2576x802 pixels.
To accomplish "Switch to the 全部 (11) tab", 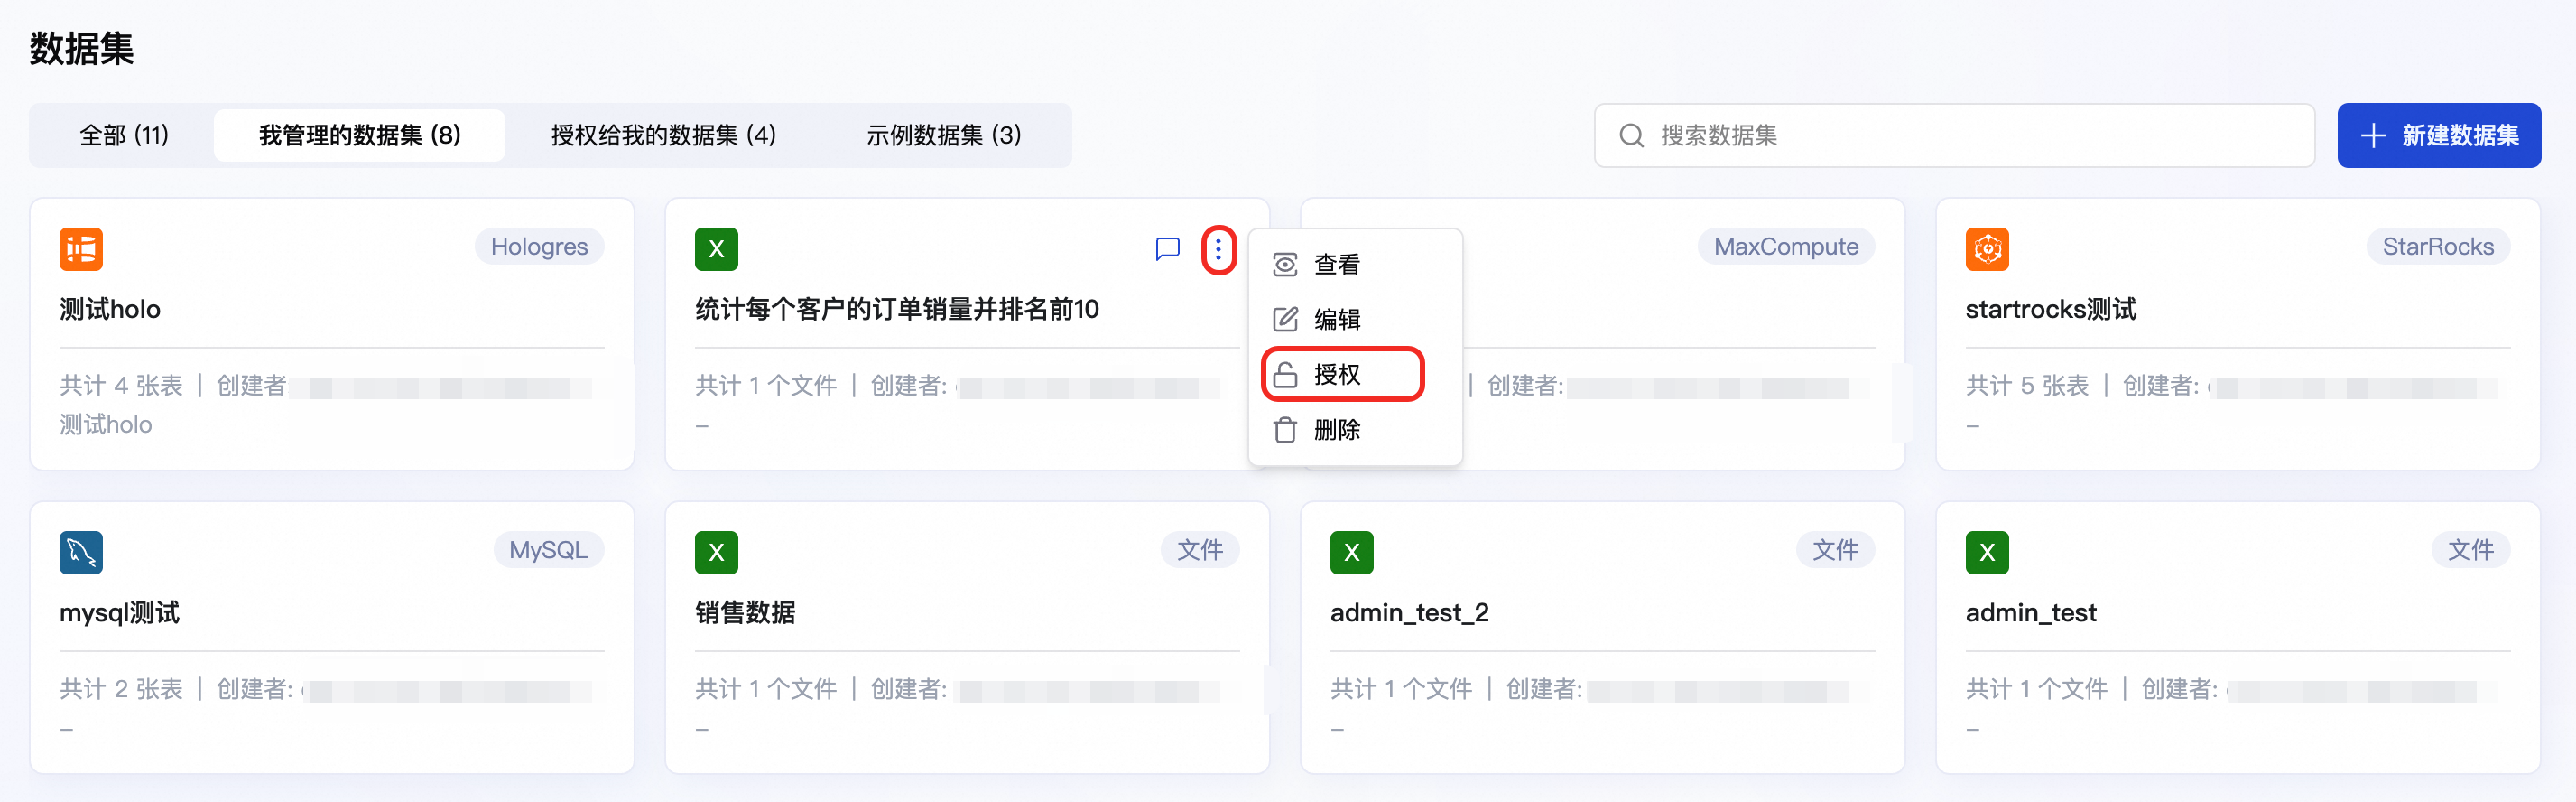I will point(124,135).
